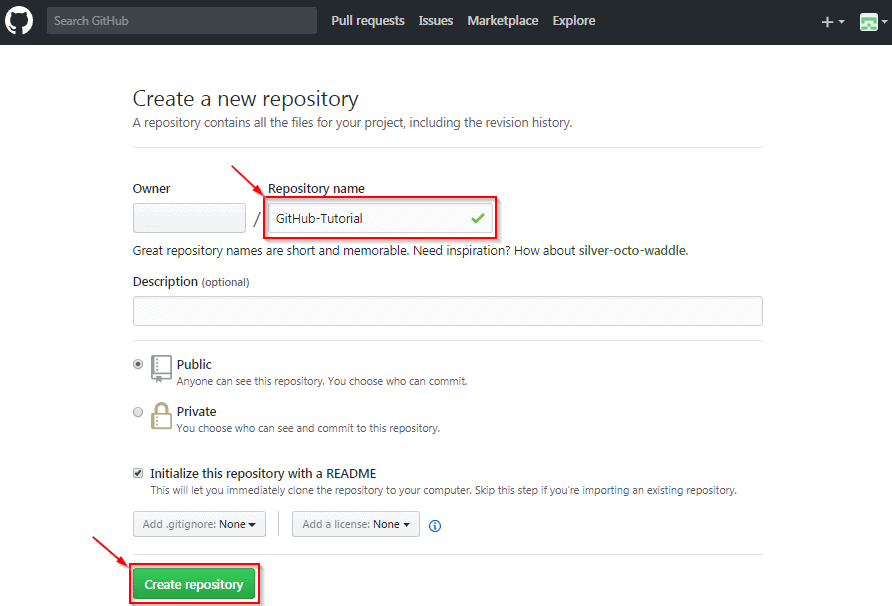The image size is (892, 606).
Task: Uncheck Initialize this repository with a README
Action: 139,473
